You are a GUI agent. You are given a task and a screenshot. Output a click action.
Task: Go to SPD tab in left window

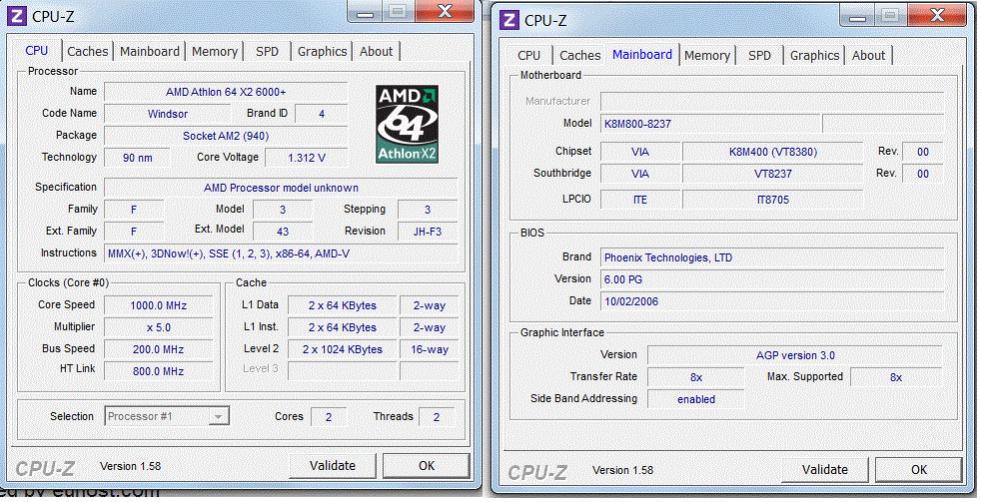tap(267, 51)
